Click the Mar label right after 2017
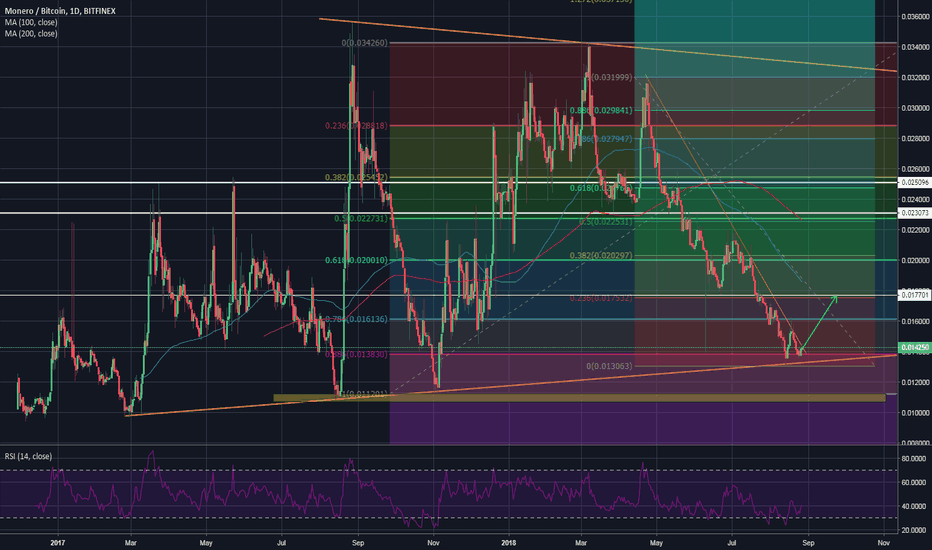The height and width of the screenshot is (550, 932). pos(131,543)
